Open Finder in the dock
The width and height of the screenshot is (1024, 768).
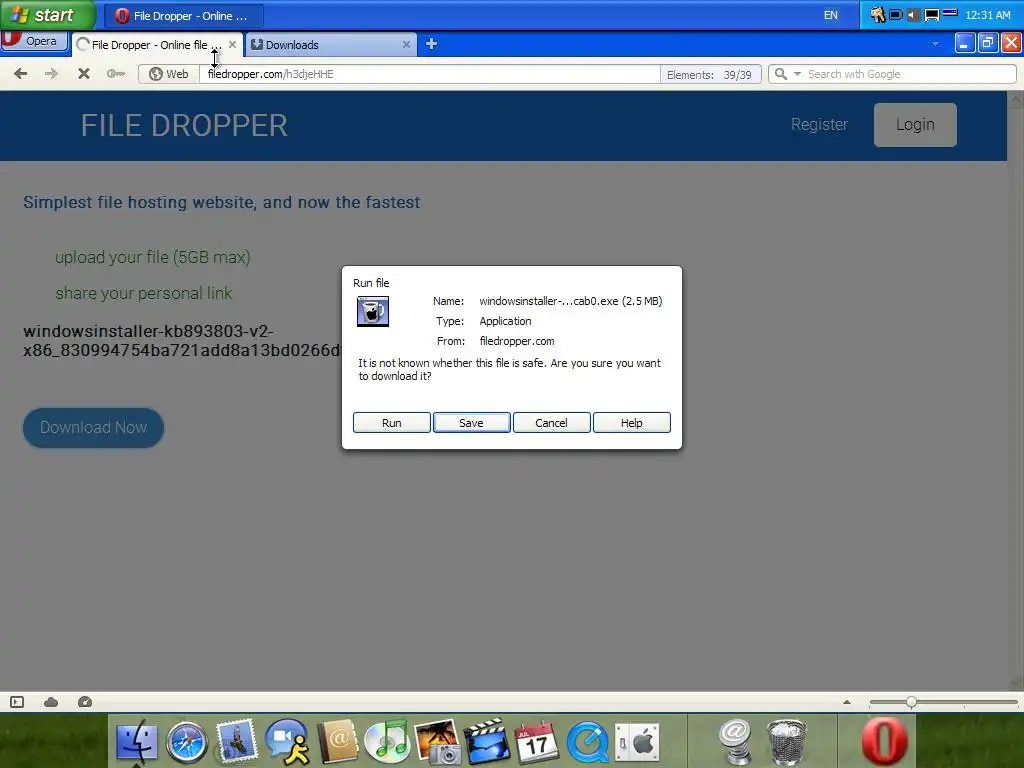[x=136, y=743]
